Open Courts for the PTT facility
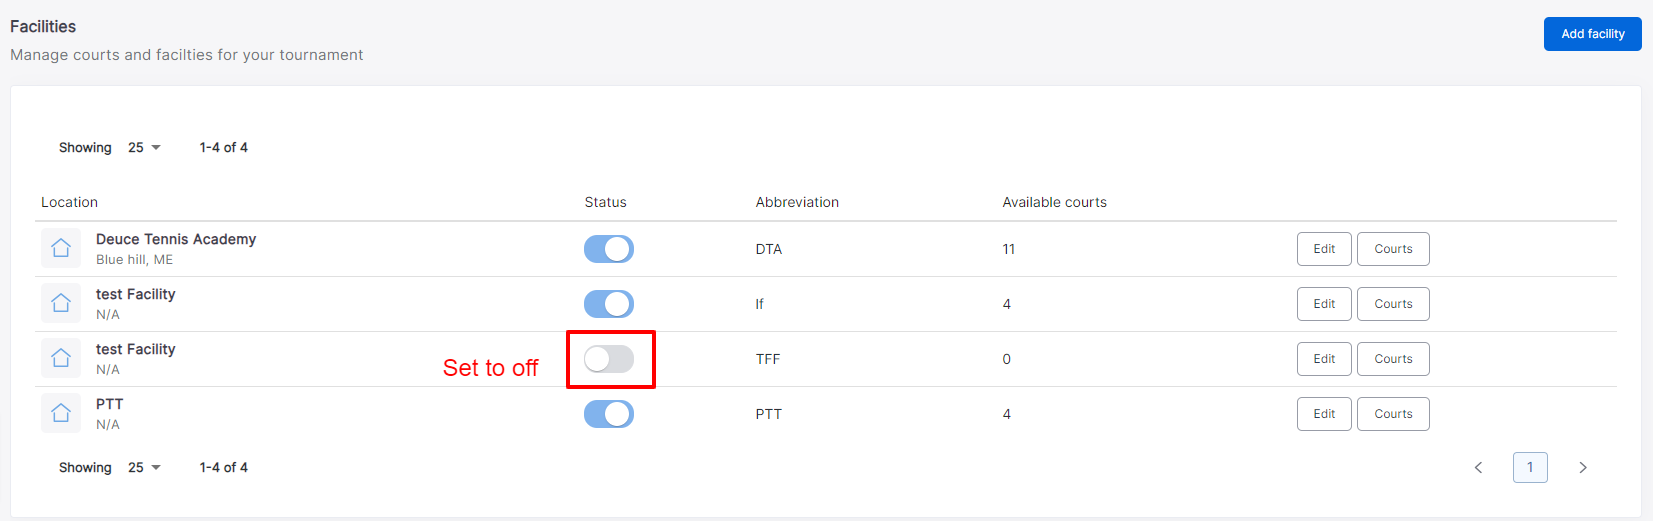This screenshot has width=1653, height=521. click(x=1393, y=414)
